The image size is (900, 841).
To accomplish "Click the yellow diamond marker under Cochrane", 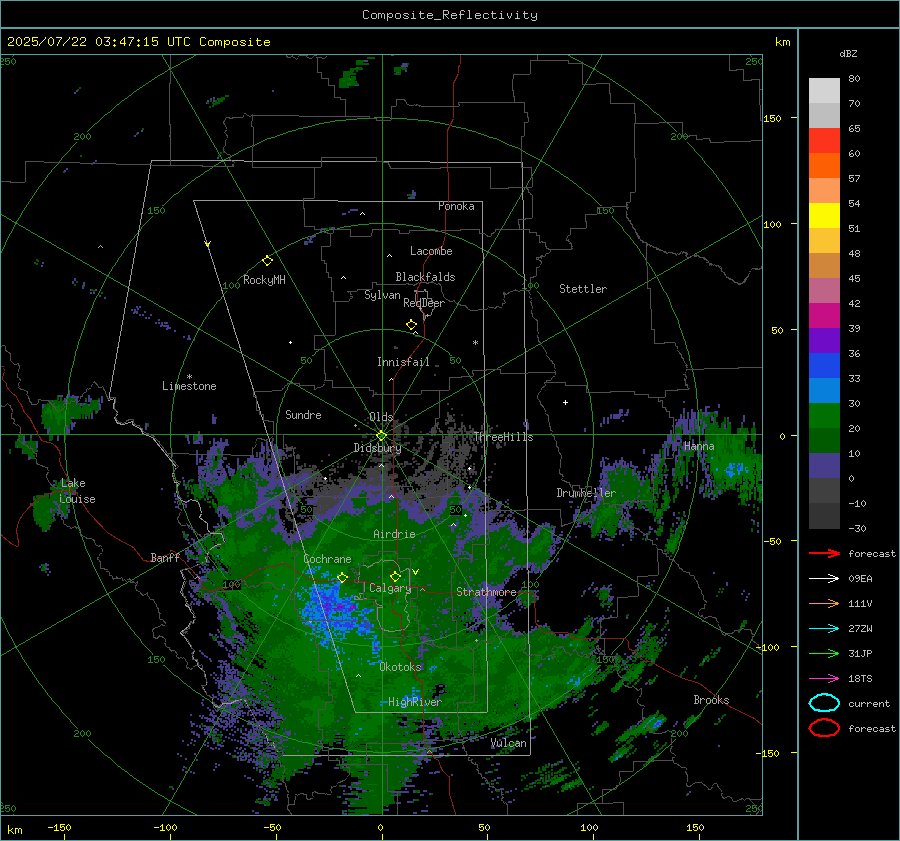I will tap(343, 577).
